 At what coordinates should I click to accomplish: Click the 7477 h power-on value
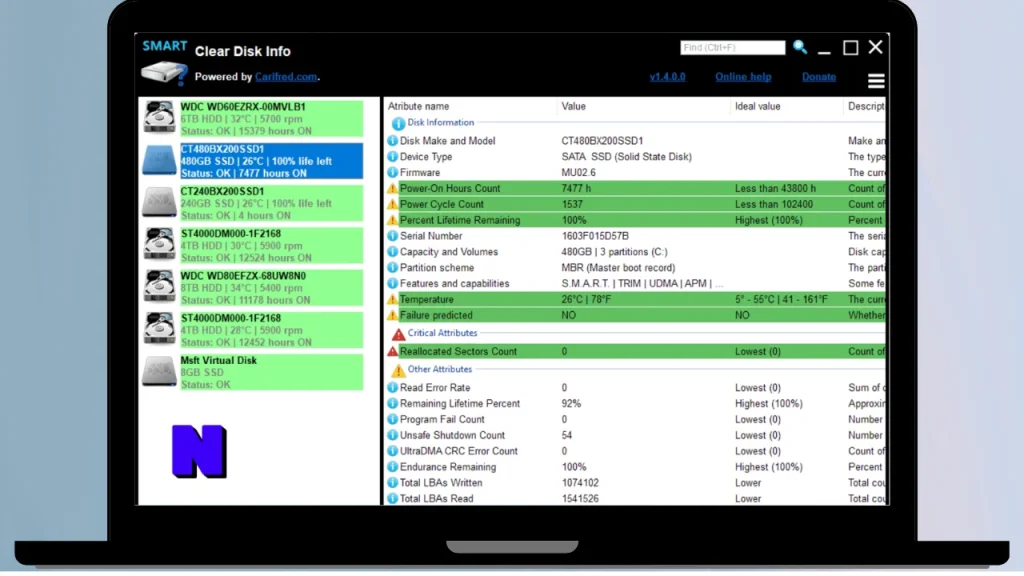coord(576,188)
